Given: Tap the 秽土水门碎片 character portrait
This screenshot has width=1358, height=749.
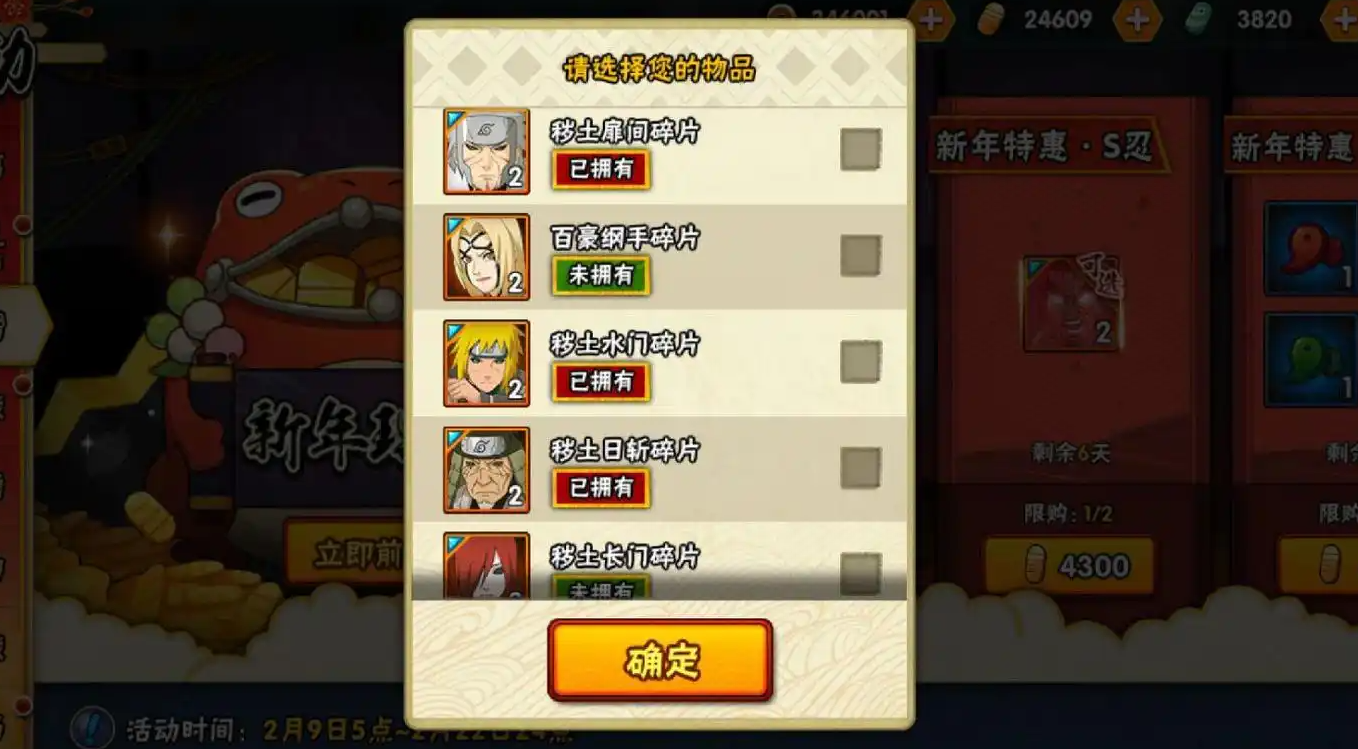Looking at the screenshot, I should pos(487,363).
